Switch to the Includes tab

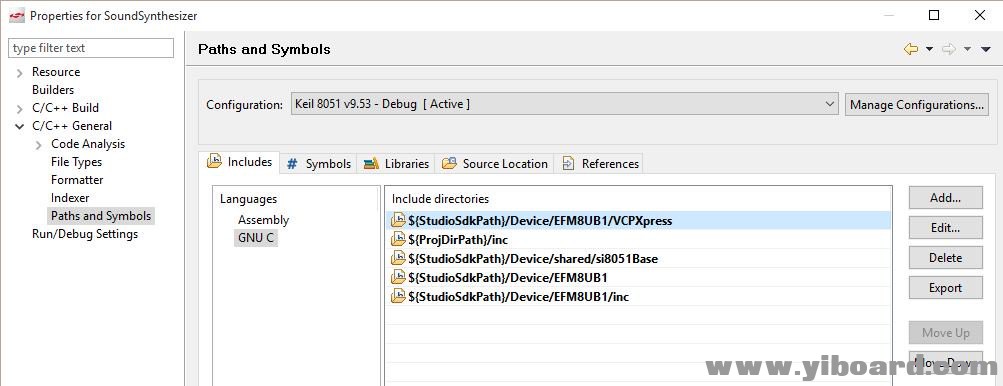point(240,162)
